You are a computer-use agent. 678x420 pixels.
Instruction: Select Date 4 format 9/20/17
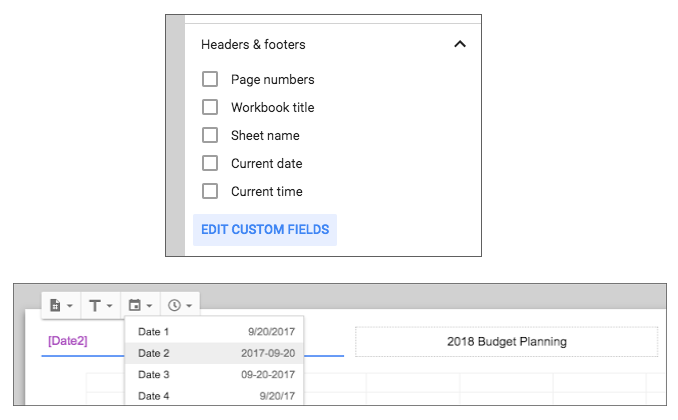(x=214, y=396)
